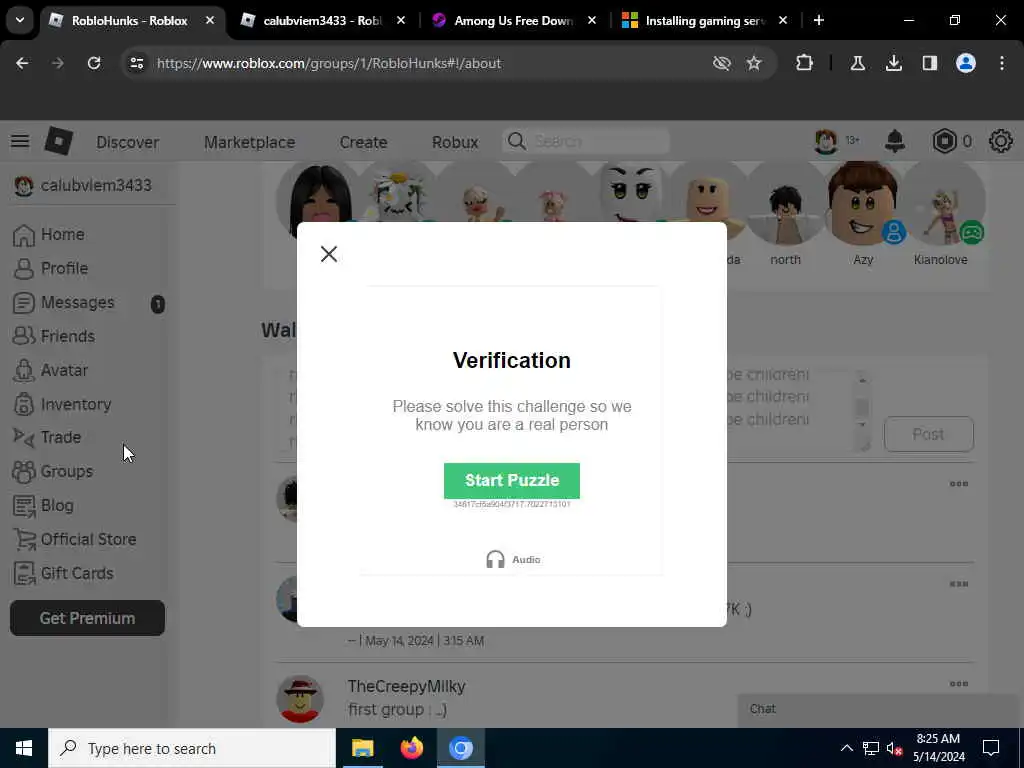The width and height of the screenshot is (1024, 768).
Task: Toggle the browser side panel
Action: 929,63
